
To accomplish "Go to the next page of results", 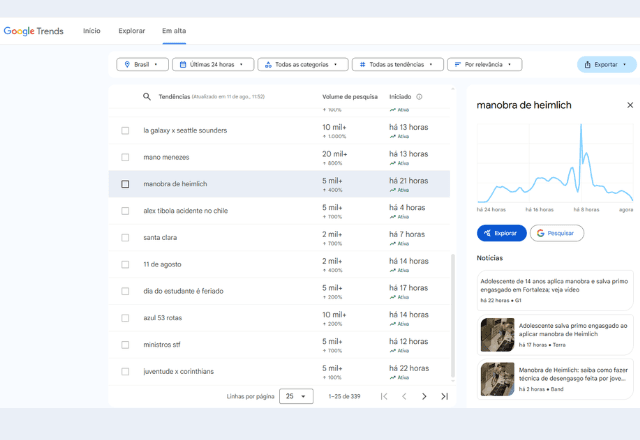I will click(424, 396).
